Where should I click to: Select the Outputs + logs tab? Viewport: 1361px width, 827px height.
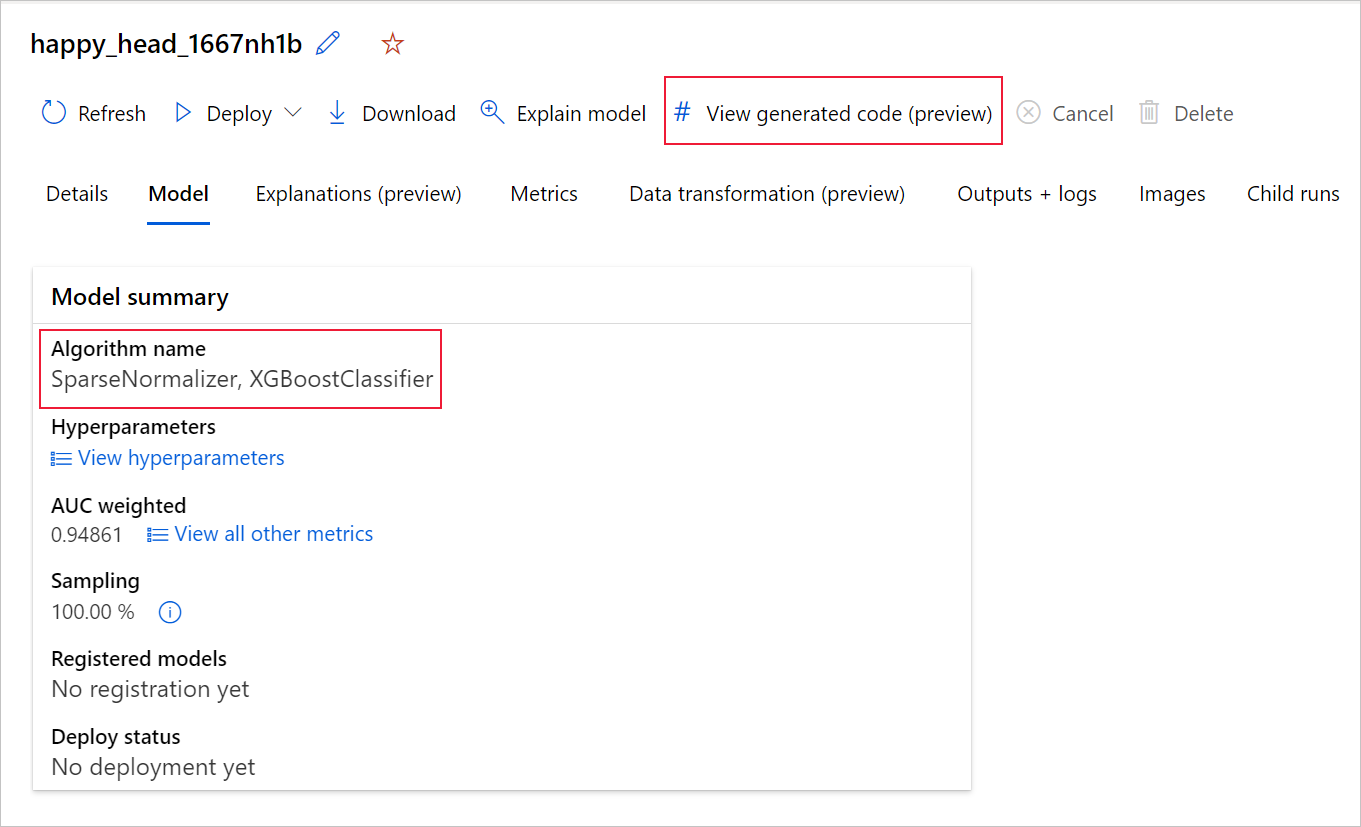(x=1026, y=194)
